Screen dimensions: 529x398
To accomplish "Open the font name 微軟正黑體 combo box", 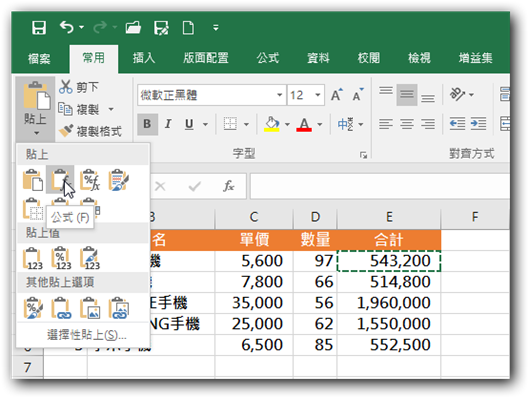I will [x=212, y=95].
